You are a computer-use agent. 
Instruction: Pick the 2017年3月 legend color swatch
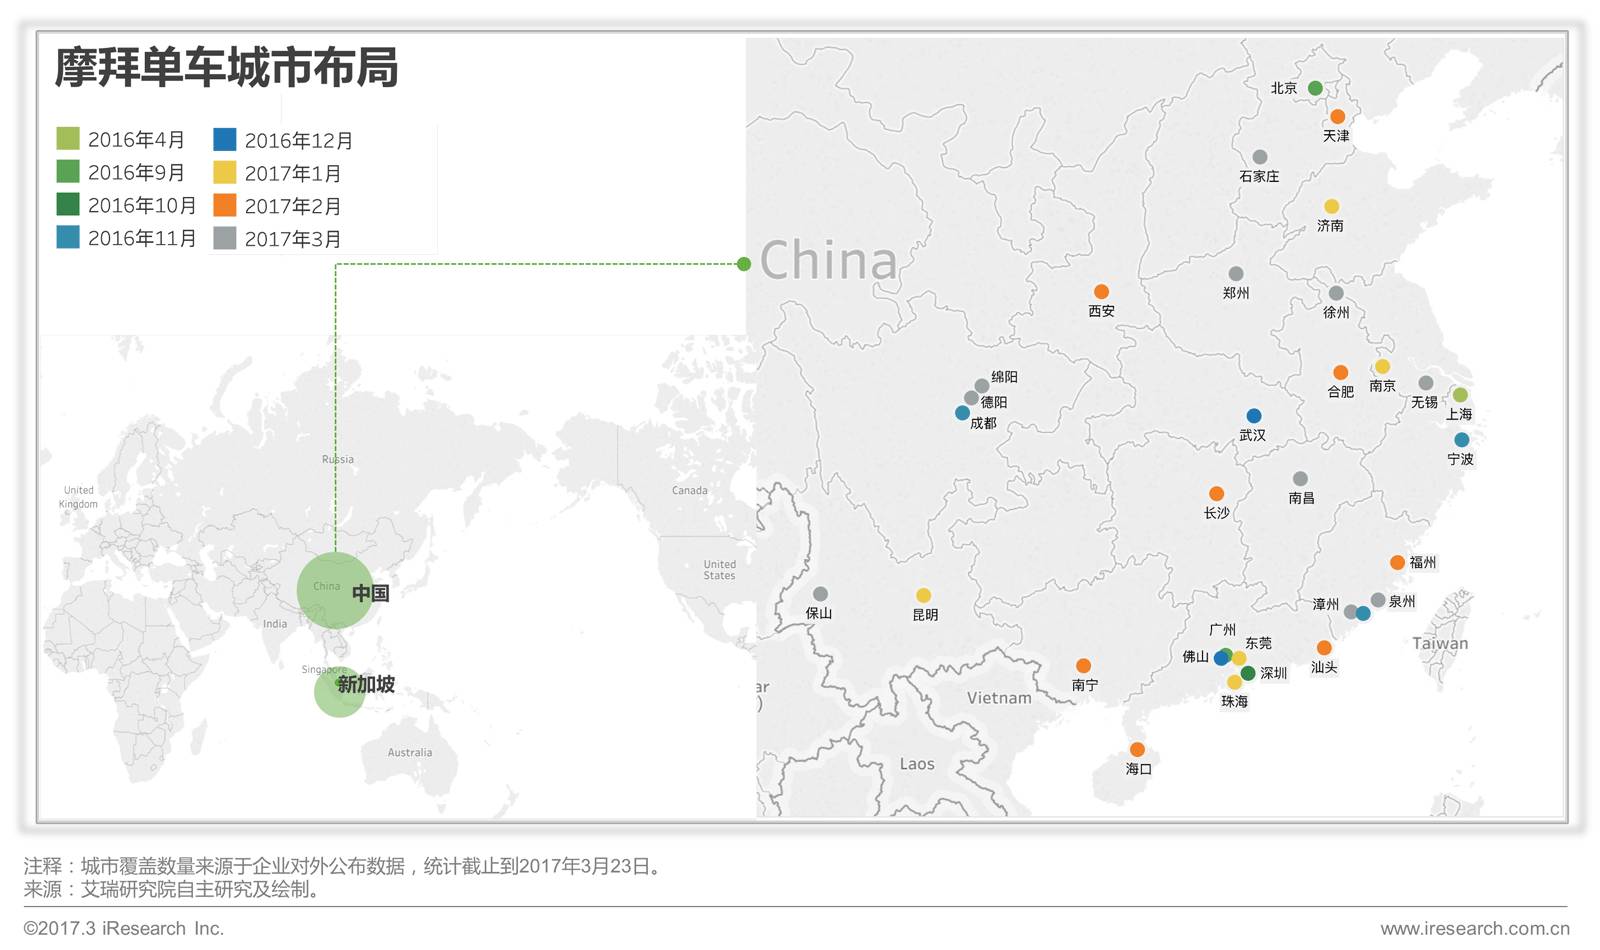(x=225, y=238)
